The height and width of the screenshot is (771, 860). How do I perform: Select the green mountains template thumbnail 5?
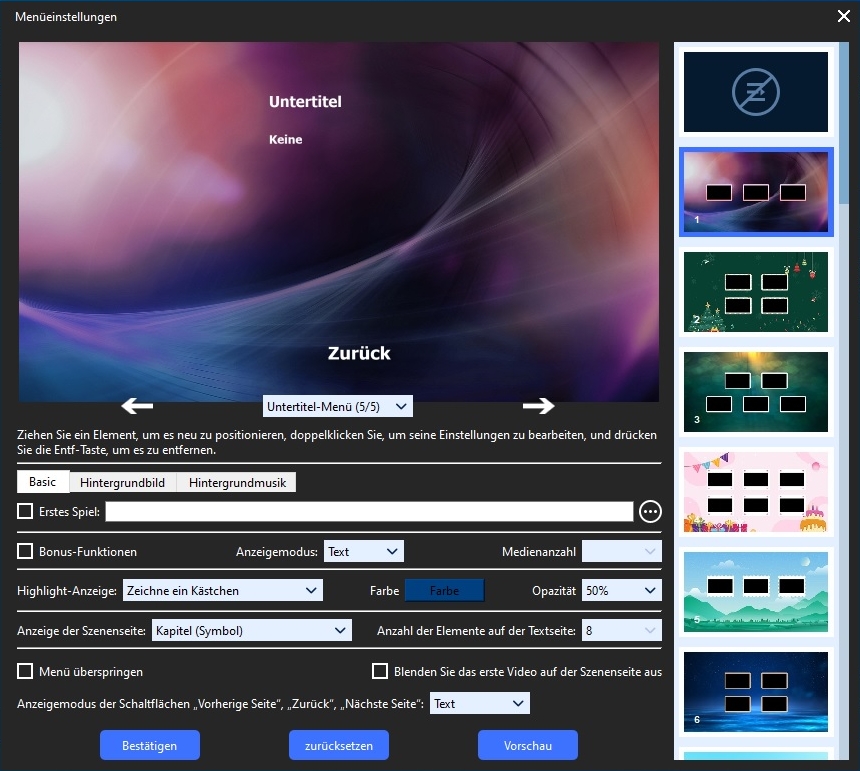tap(756, 592)
